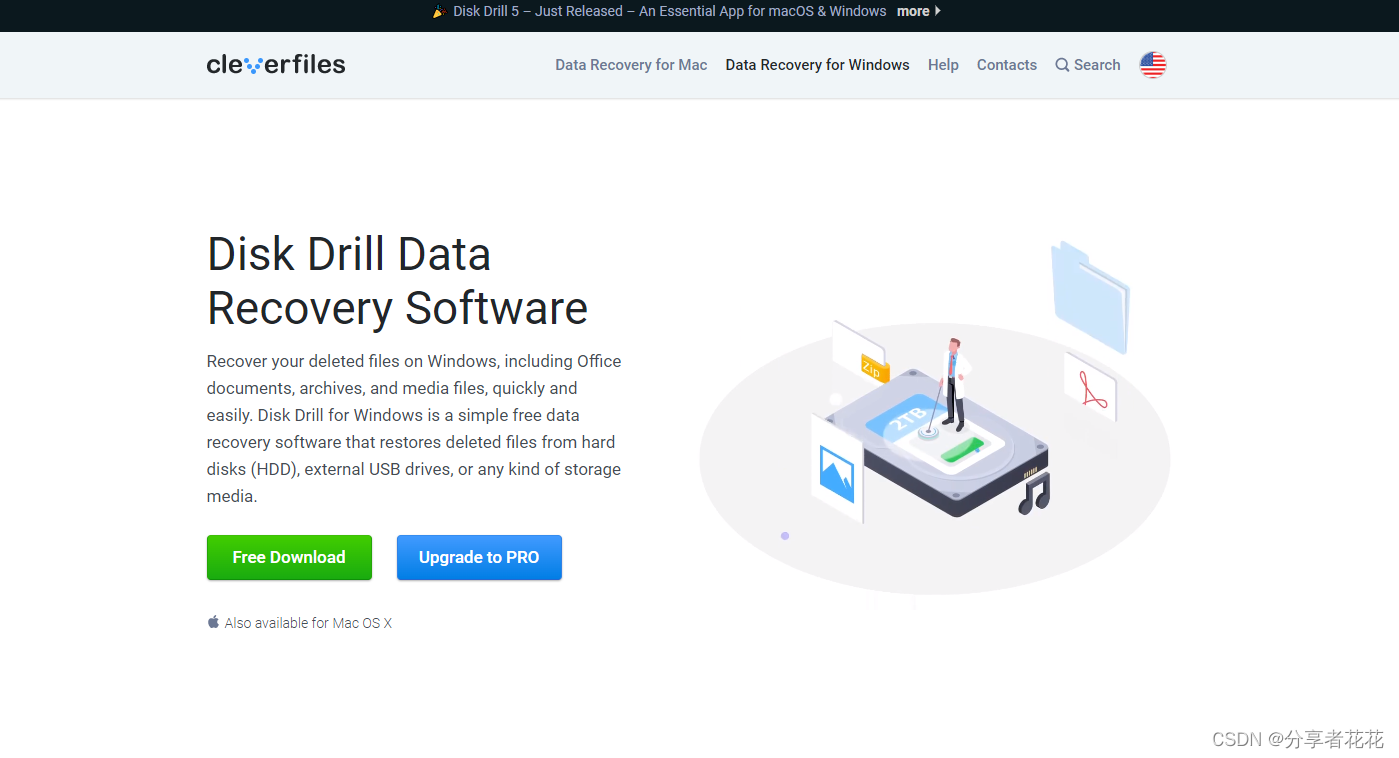Click the blue folder icon in illustration
Screen dimensions: 1399x758
point(1090,296)
